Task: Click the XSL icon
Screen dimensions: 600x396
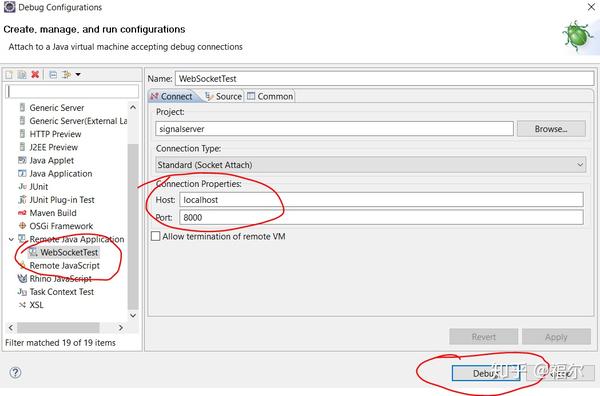Action: point(22,305)
